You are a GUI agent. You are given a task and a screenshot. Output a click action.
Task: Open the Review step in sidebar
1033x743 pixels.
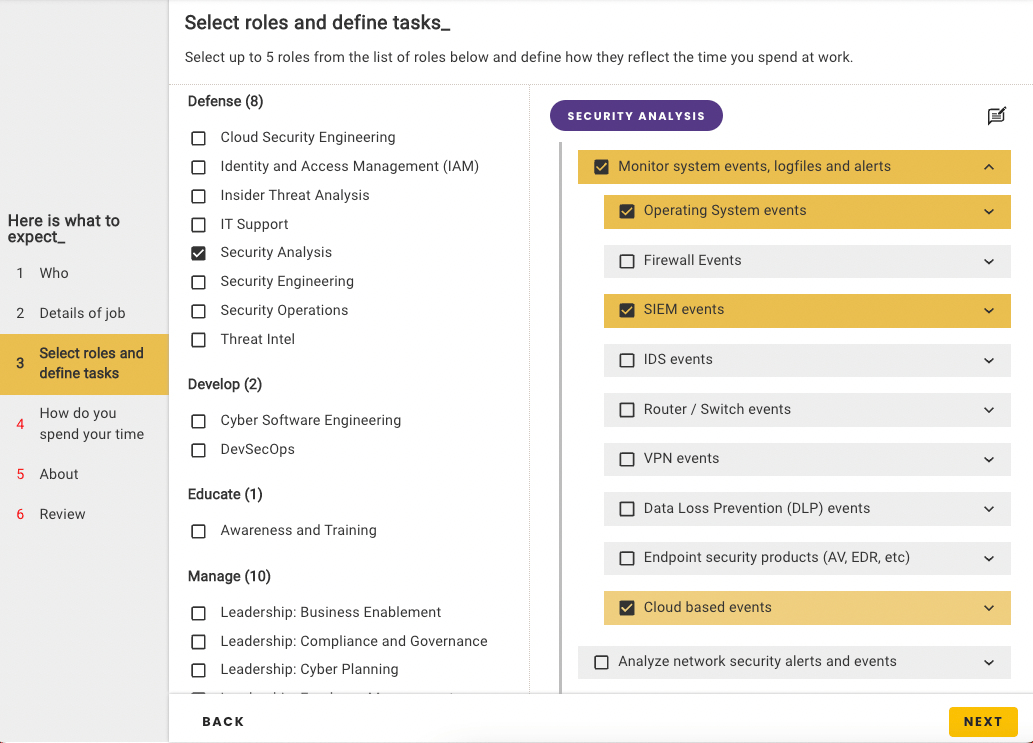(62, 514)
